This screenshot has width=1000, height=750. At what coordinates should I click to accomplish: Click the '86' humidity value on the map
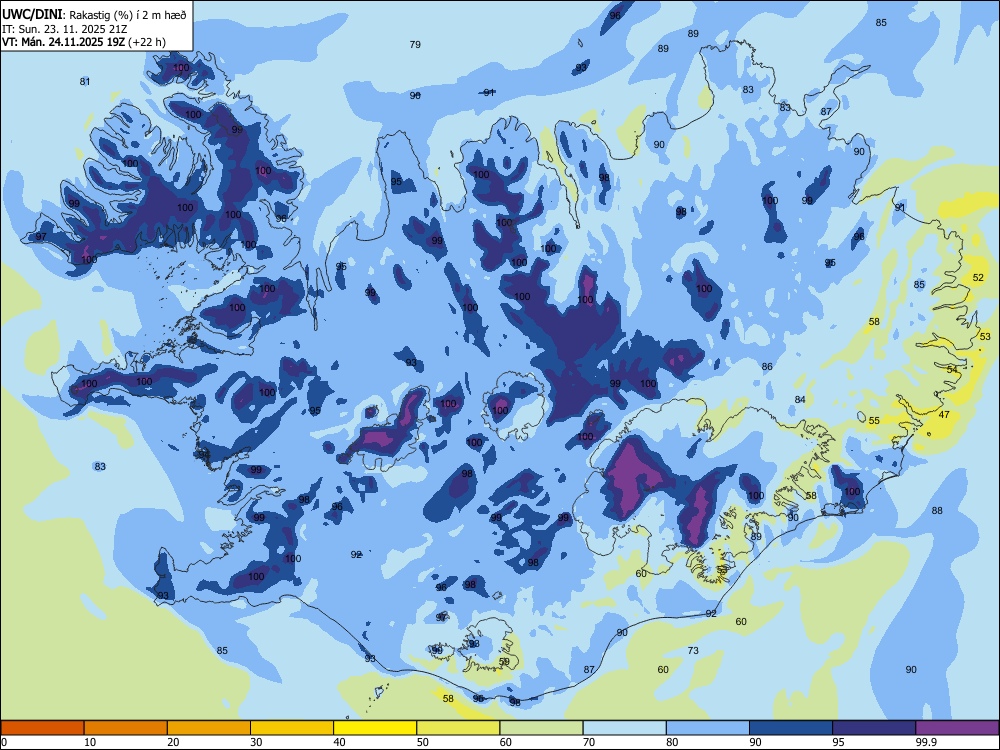[x=767, y=367]
